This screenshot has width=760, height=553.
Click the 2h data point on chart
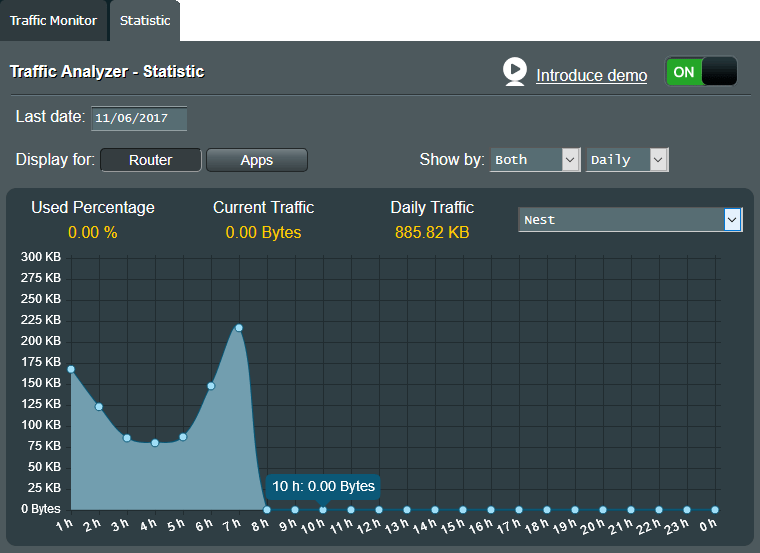coord(99,407)
